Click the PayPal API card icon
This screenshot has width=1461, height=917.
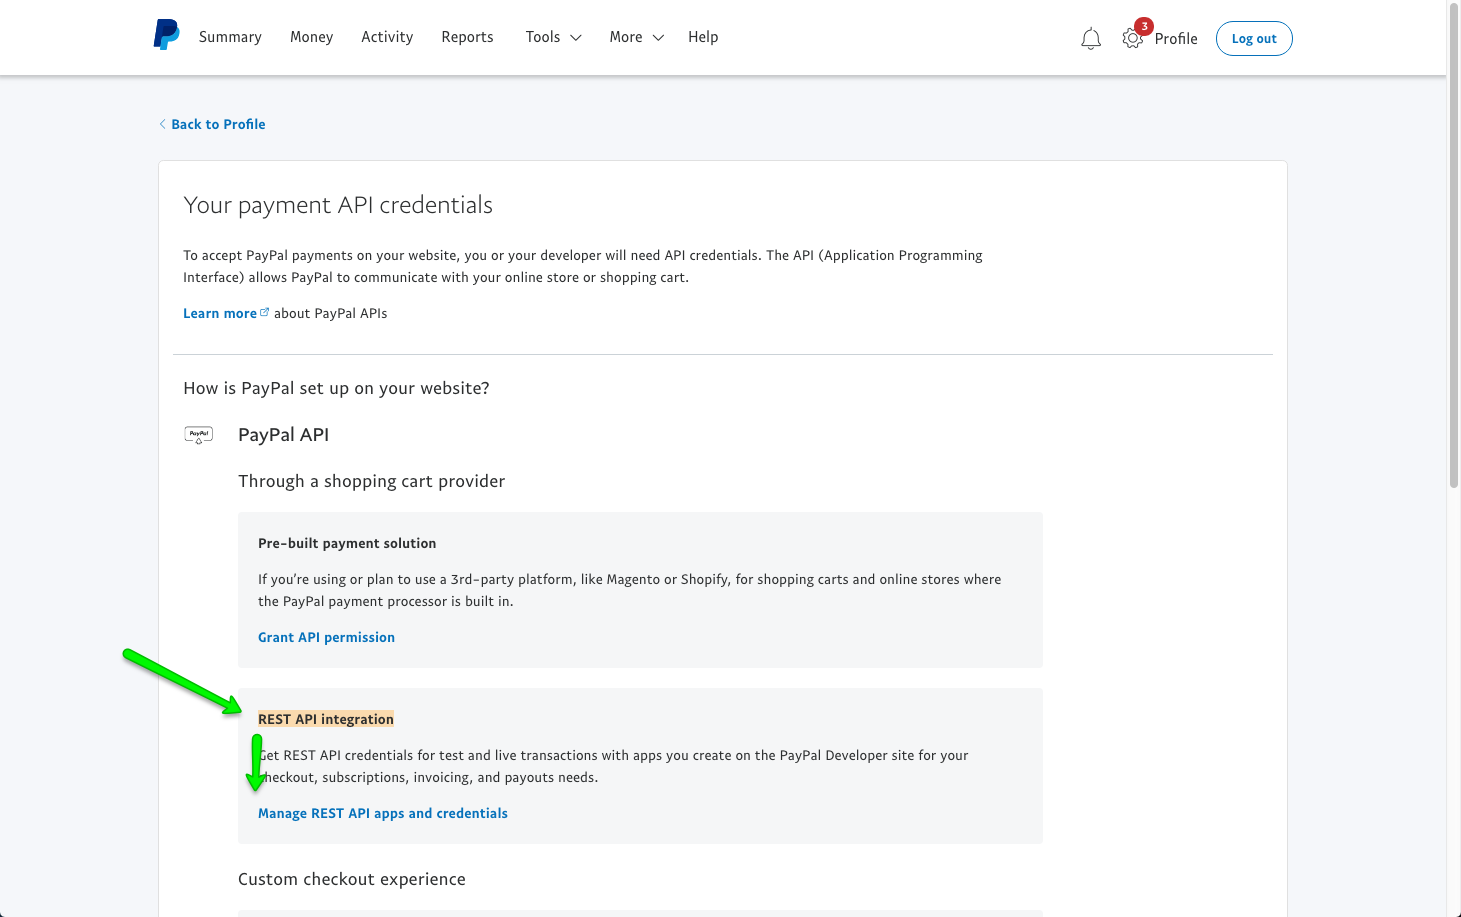[x=198, y=434]
